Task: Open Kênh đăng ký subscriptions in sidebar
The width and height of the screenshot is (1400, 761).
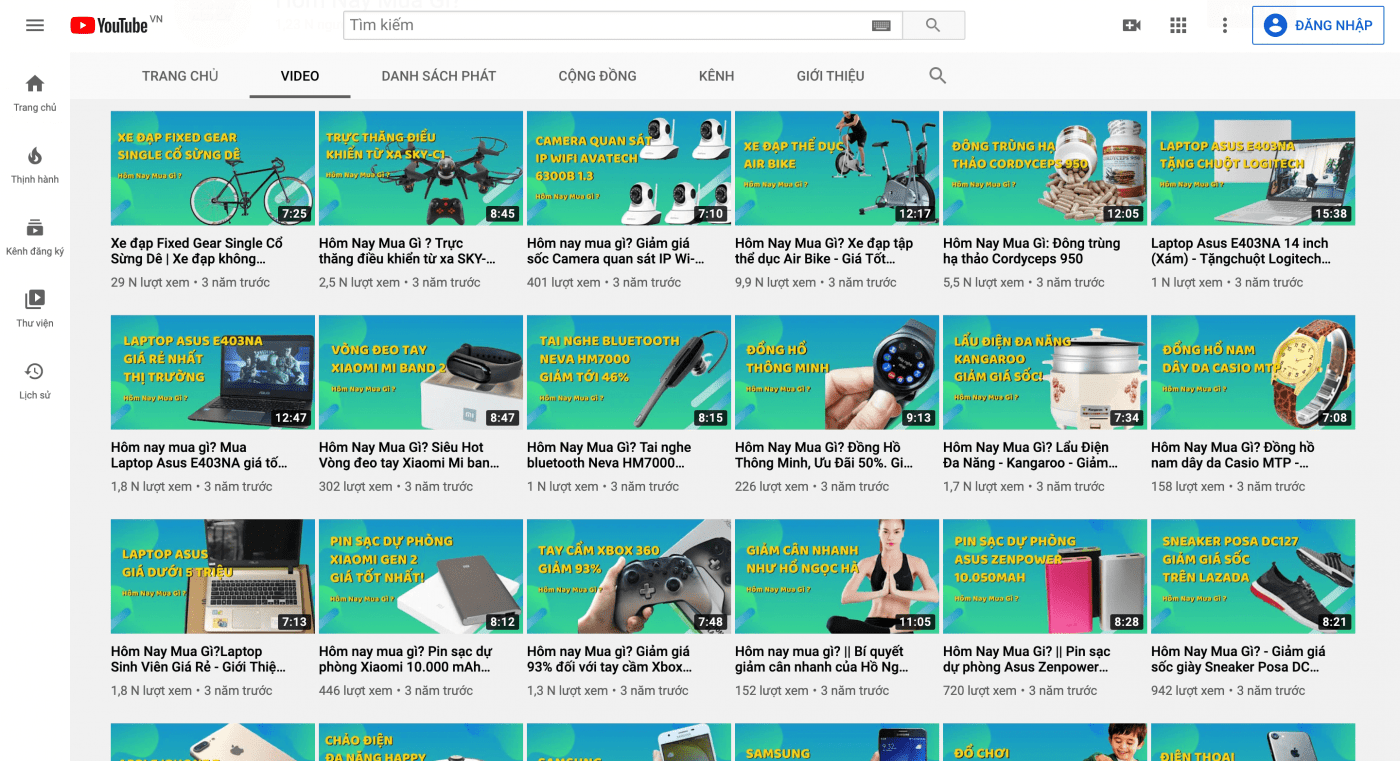Action: pyautogui.click(x=35, y=236)
